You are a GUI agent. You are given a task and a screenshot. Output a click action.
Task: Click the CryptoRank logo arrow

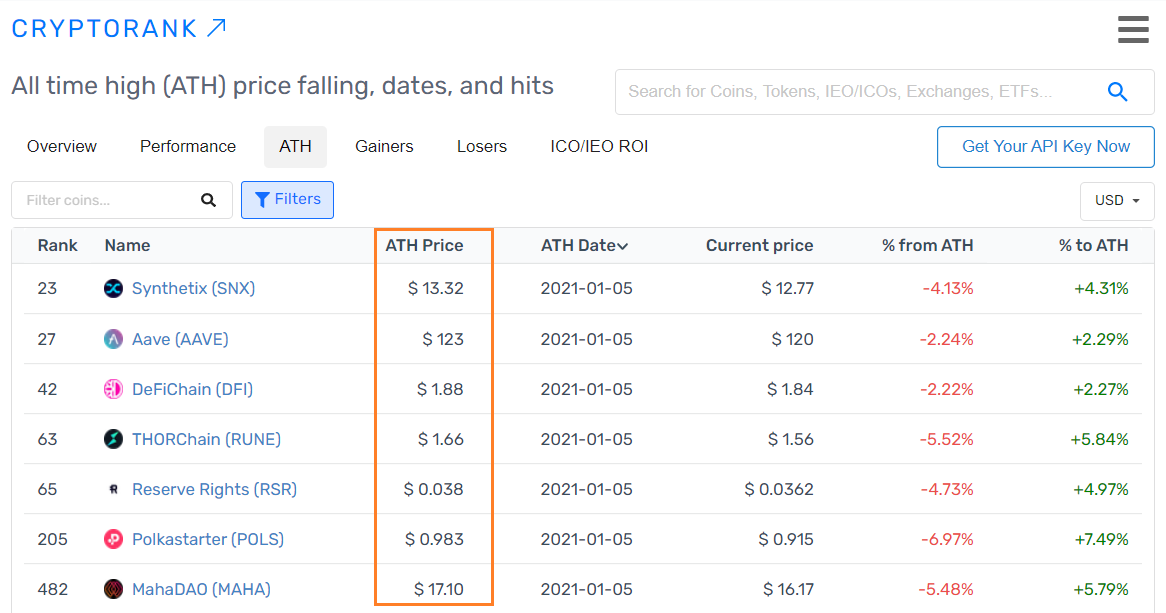tap(216, 28)
